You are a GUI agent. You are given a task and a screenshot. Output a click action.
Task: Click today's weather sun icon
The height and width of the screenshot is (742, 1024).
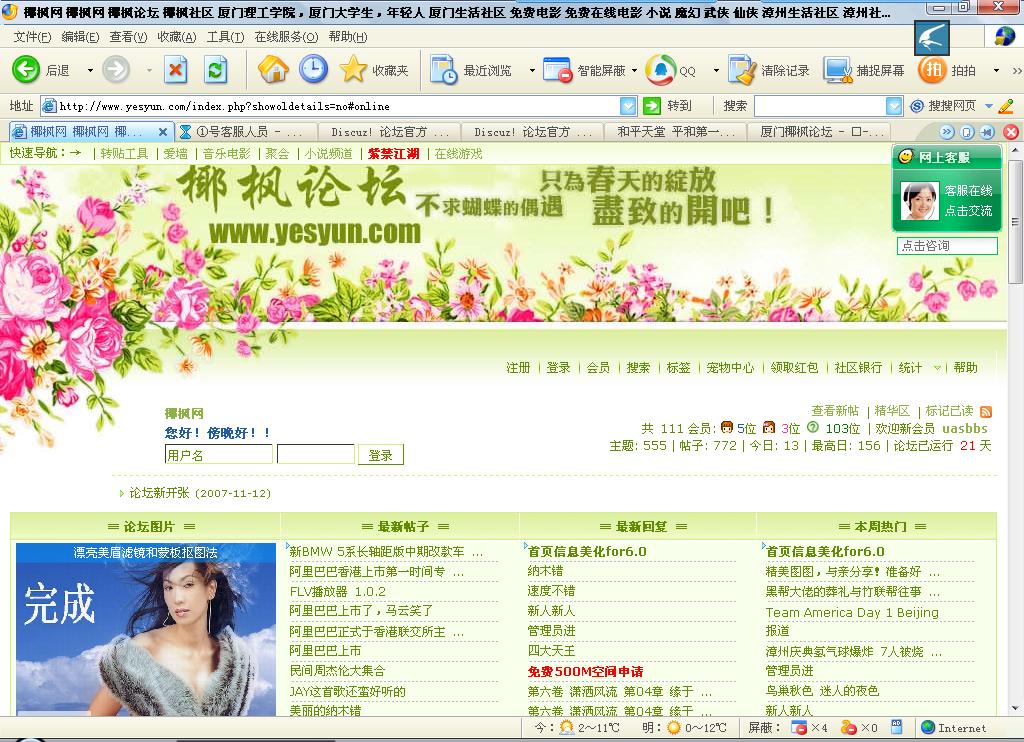[567, 728]
